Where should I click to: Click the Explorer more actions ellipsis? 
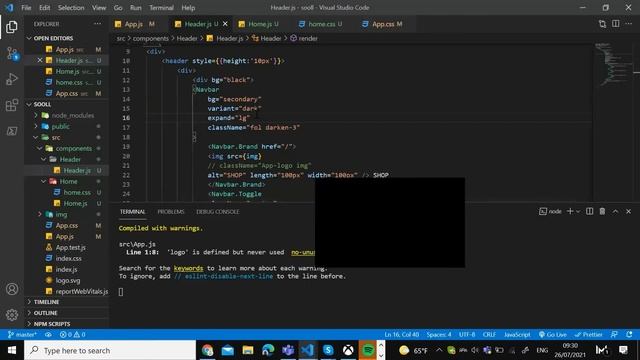(x=97, y=24)
